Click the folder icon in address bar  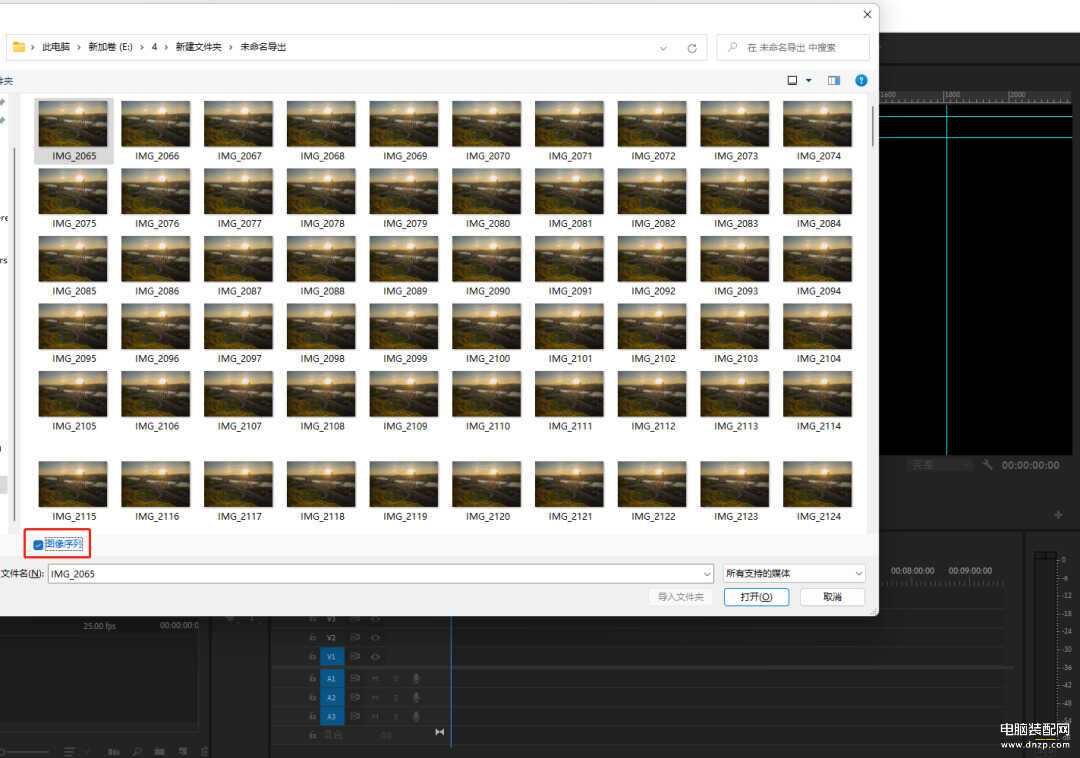point(19,47)
